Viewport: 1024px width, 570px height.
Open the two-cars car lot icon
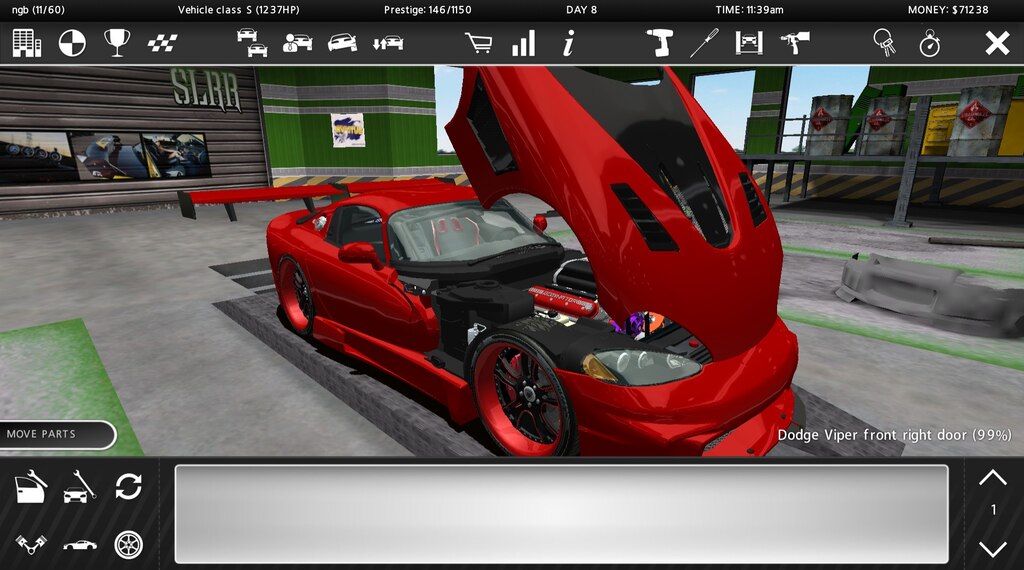pos(252,43)
